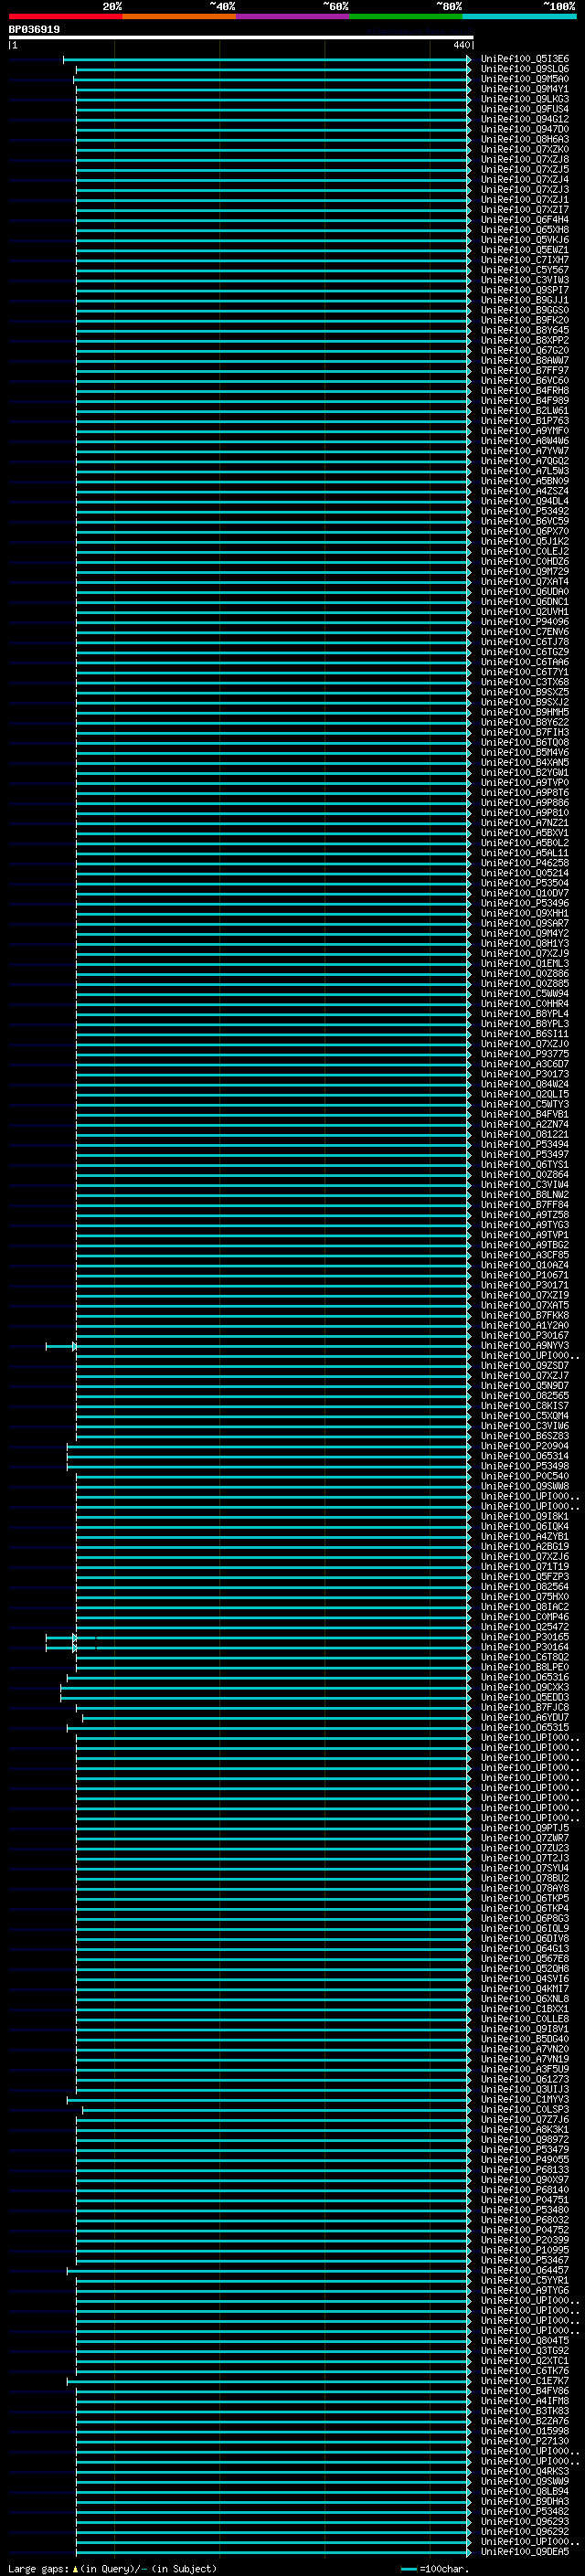The image size is (585, 2576).
Task: Click the UniRef100_B8XPP2 entry
Action: (525, 340)
